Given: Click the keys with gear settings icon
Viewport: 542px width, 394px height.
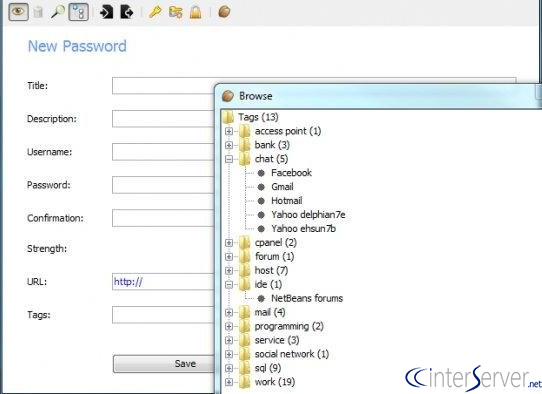Looking at the screenshot, I should (x=176, y=12).
